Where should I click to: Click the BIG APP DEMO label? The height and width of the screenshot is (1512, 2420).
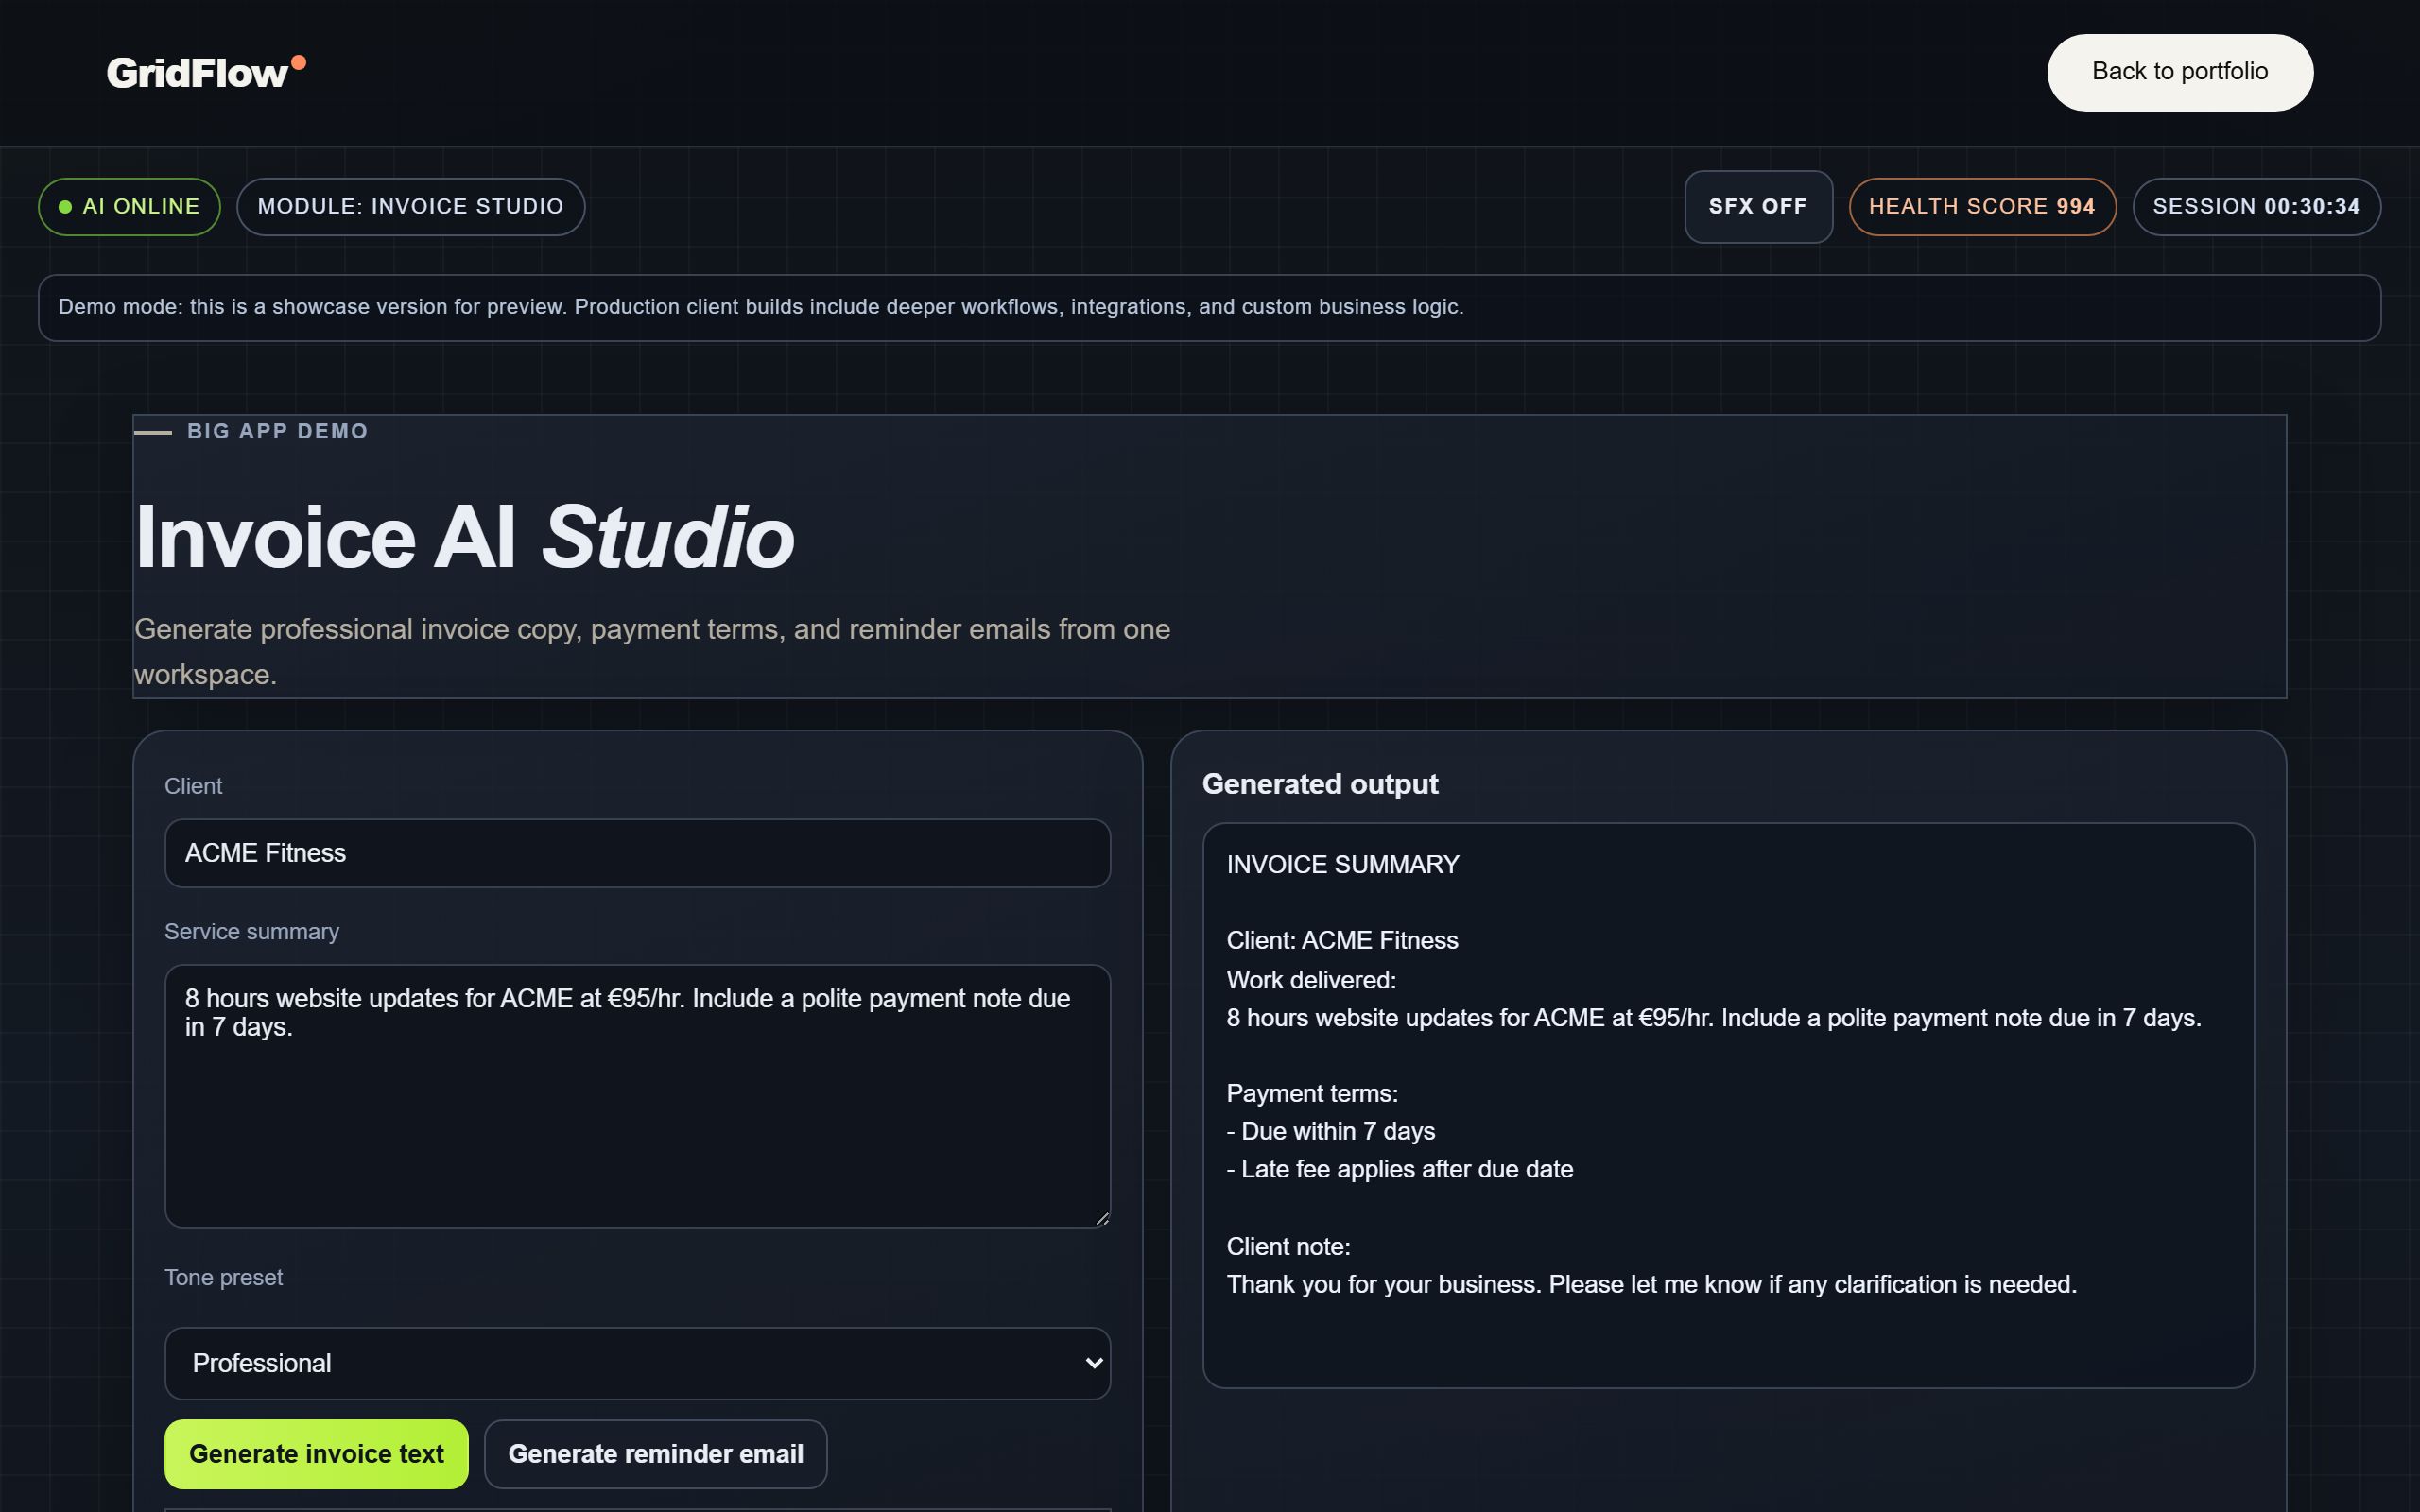tap(277, 432)
